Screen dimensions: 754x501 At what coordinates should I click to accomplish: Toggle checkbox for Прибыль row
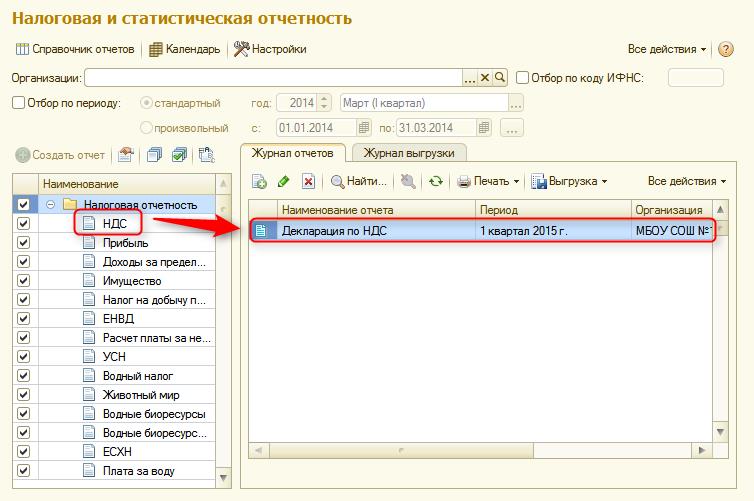click(23, 242)
